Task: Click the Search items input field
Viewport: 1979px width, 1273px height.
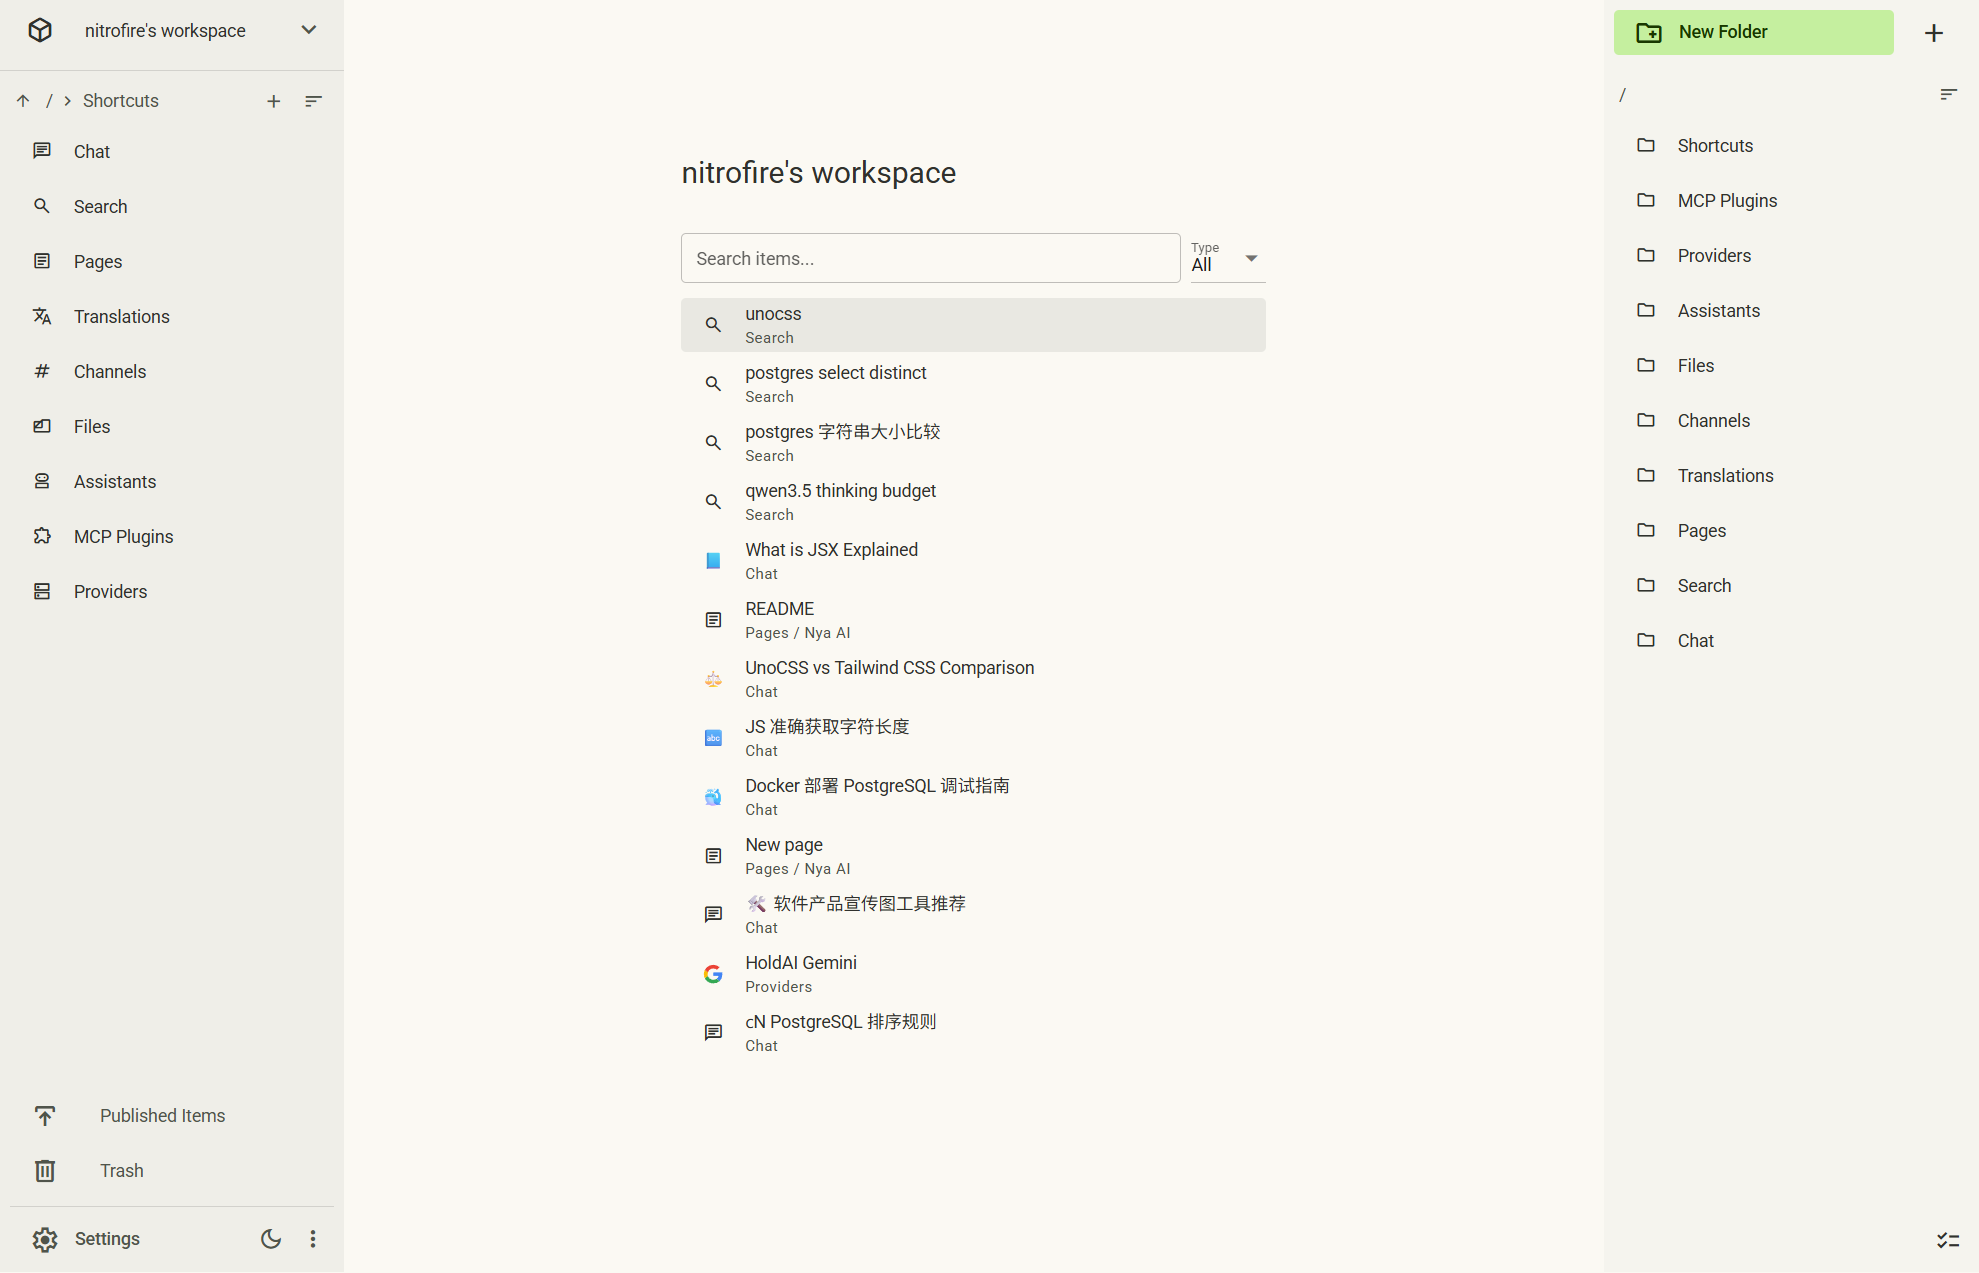Action: 930,259
